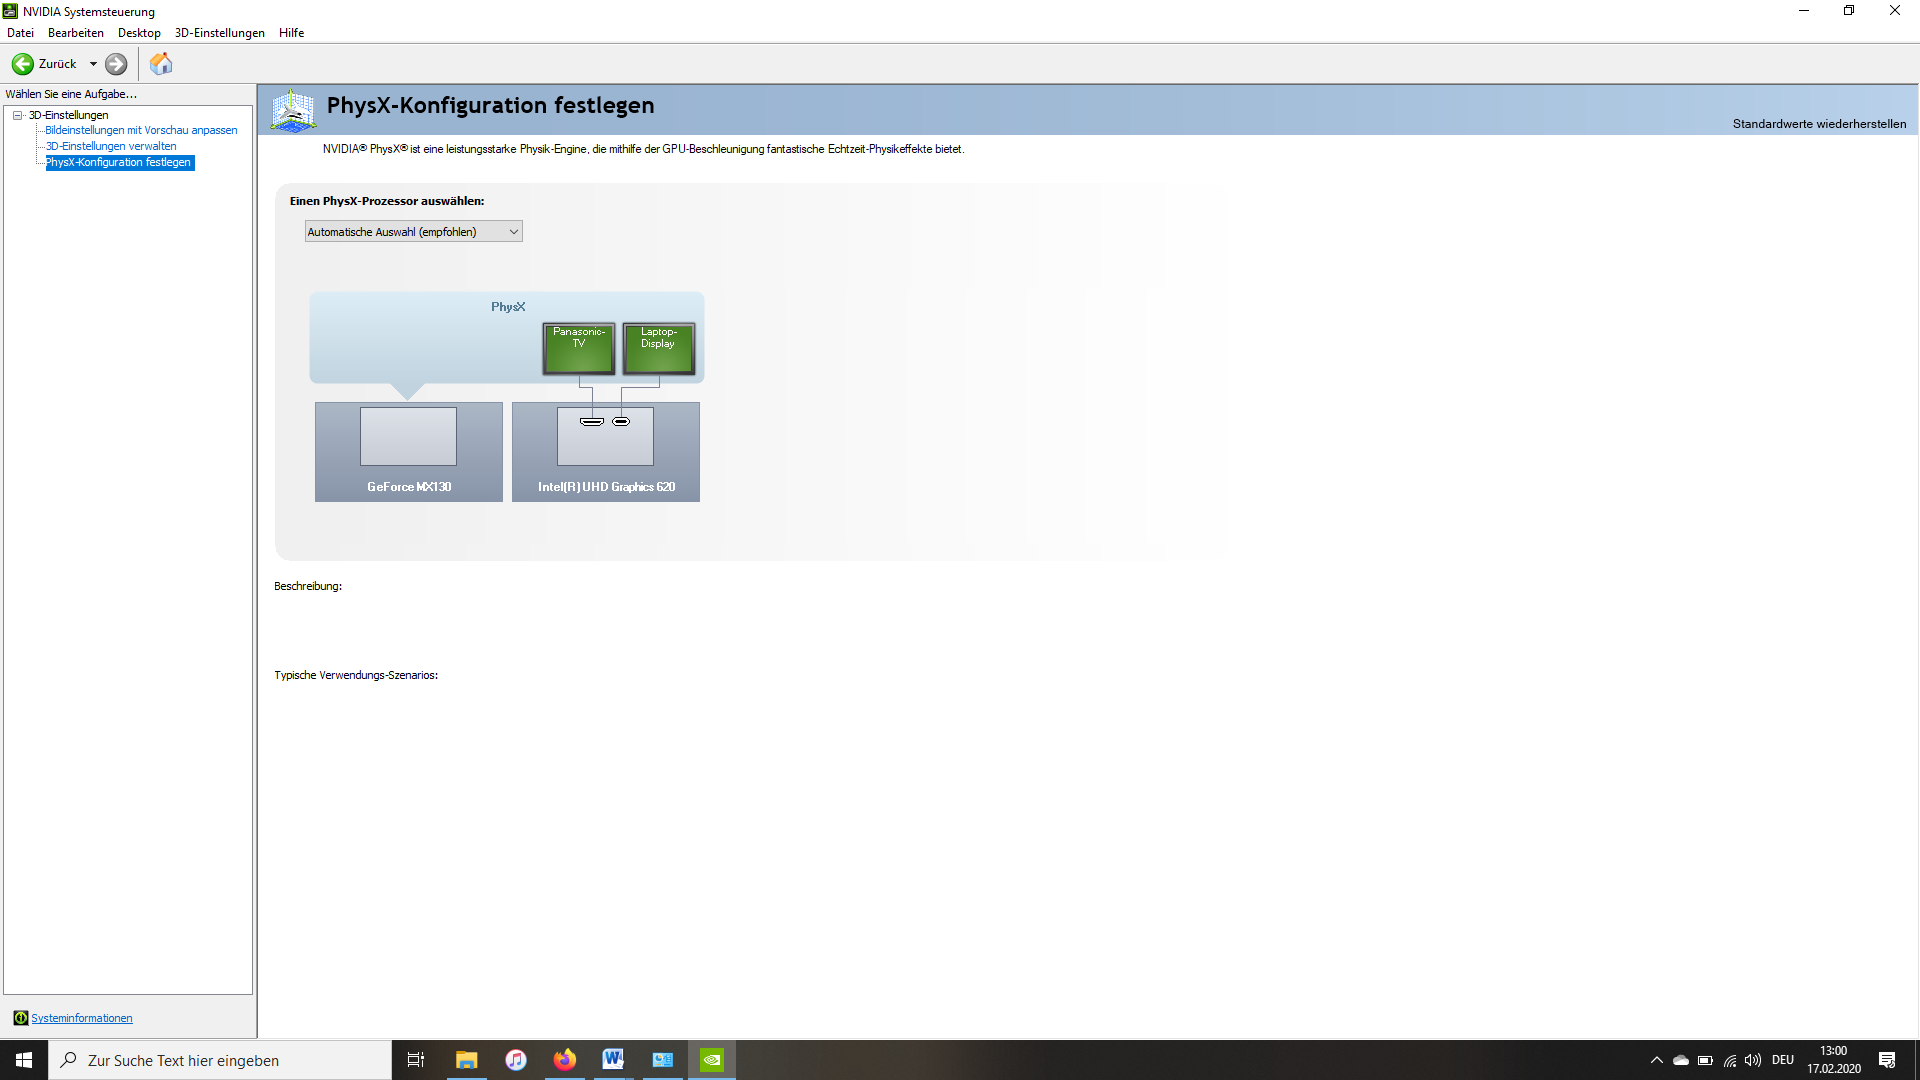Open Firefox from the taskbar
Screen dimensions: 1920x1080
(x=565, y=1060)
